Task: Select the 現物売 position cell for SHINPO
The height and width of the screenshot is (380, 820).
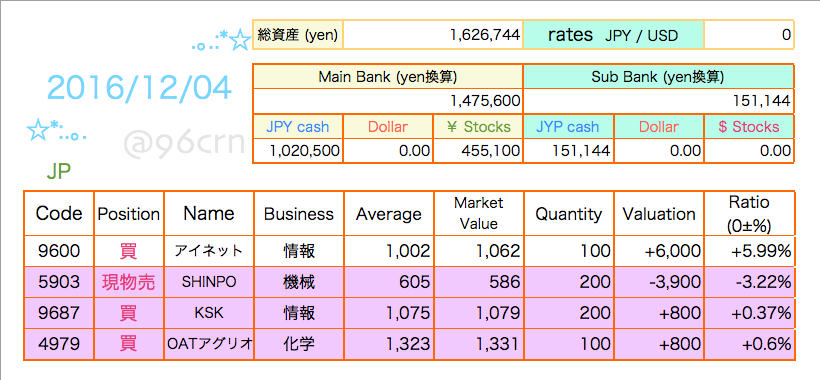Action: (129, 282)
